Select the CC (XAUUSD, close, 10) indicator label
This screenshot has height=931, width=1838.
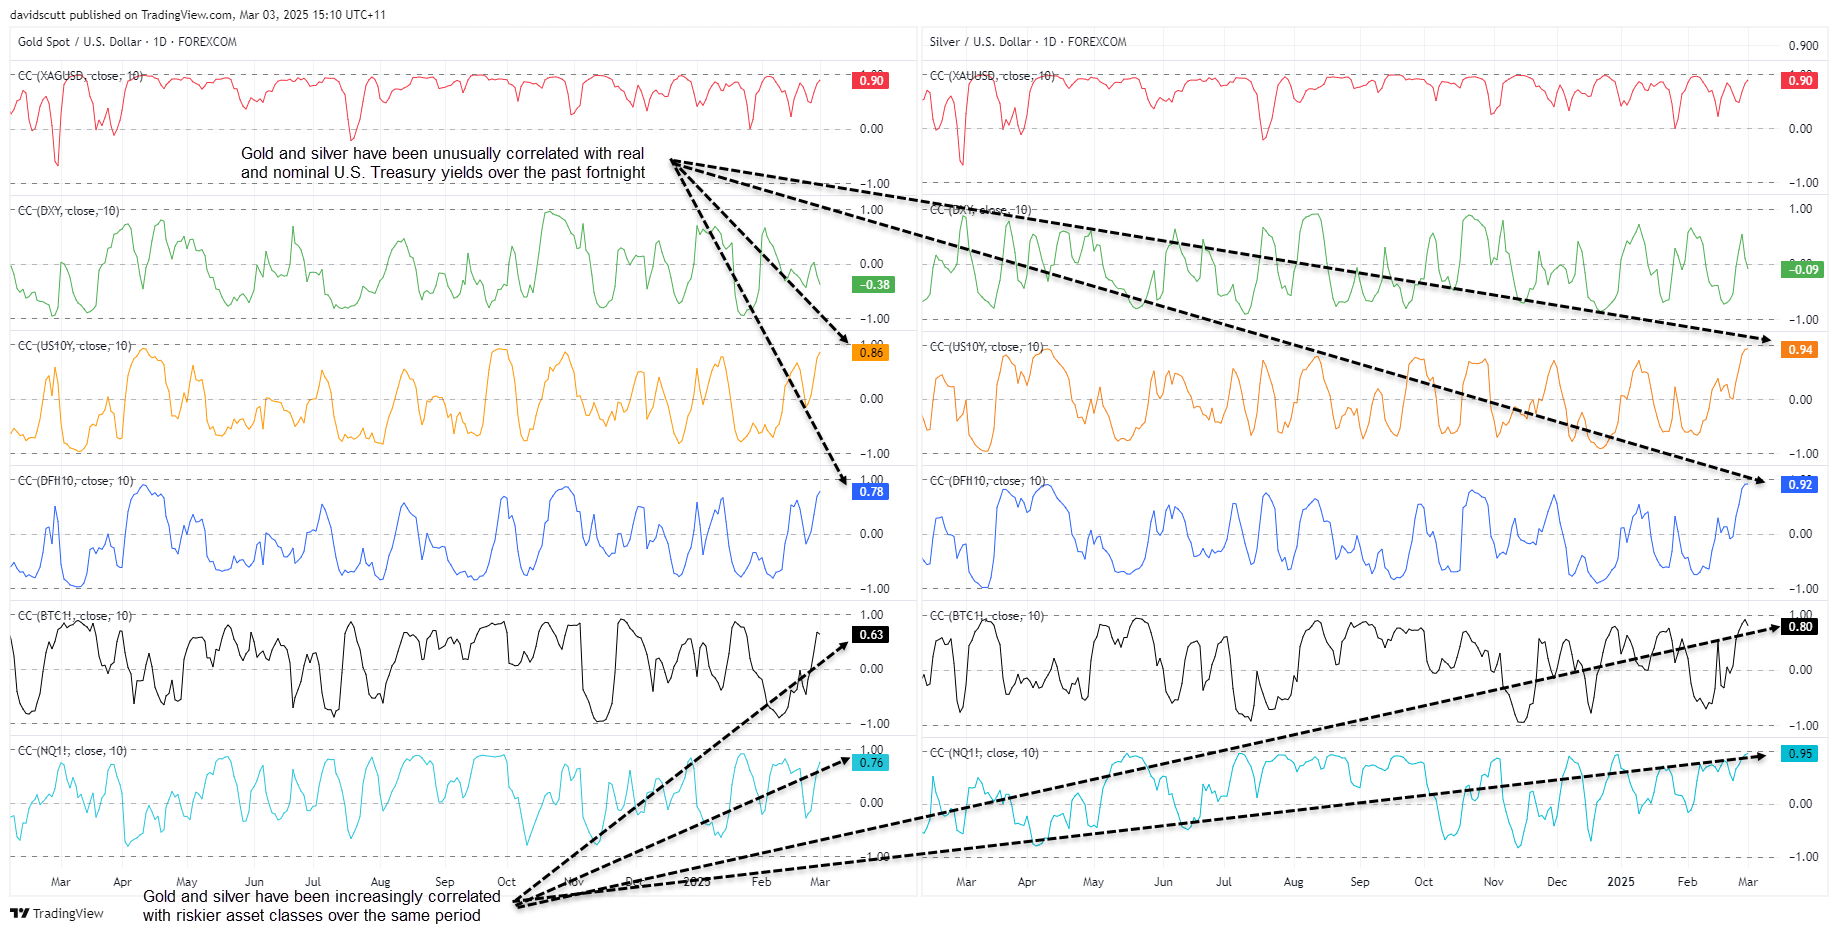point(992,76)
